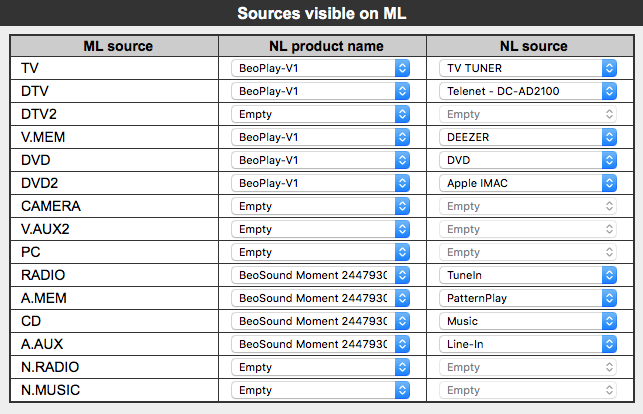
Task: Open BeoSound Moment product dropdown for A.MEM
Action: (x=320, y=298)
